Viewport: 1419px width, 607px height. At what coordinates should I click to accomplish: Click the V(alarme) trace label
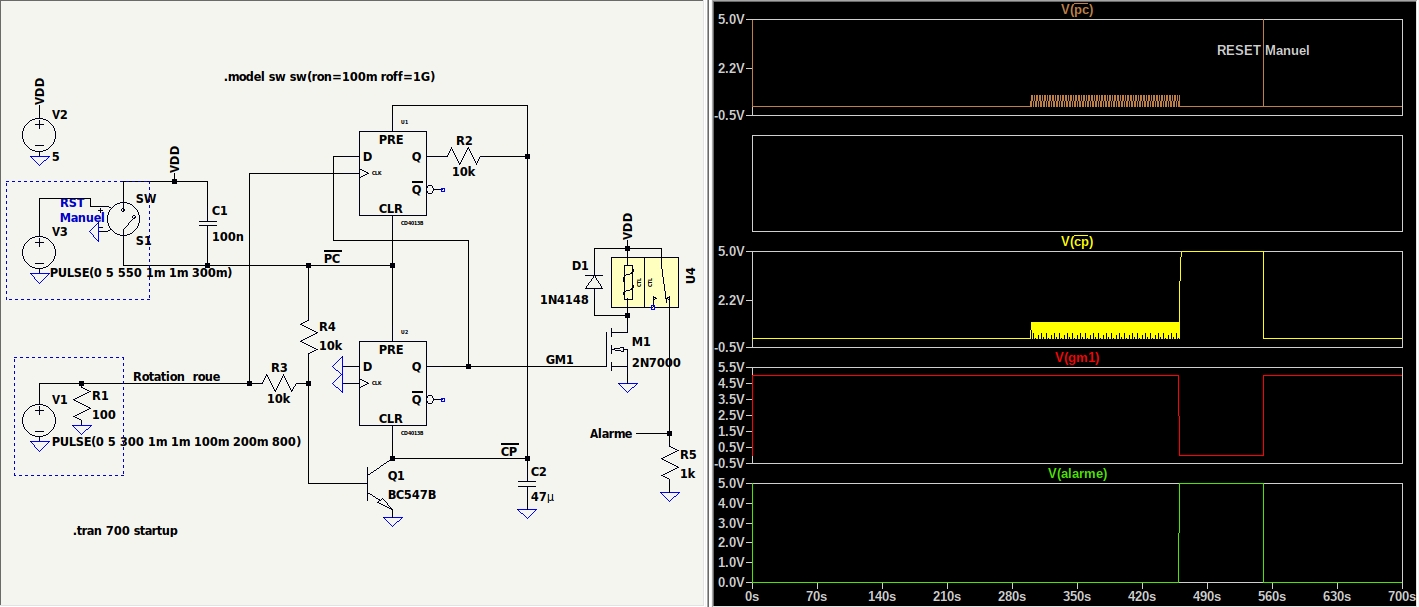point(1076,473)
